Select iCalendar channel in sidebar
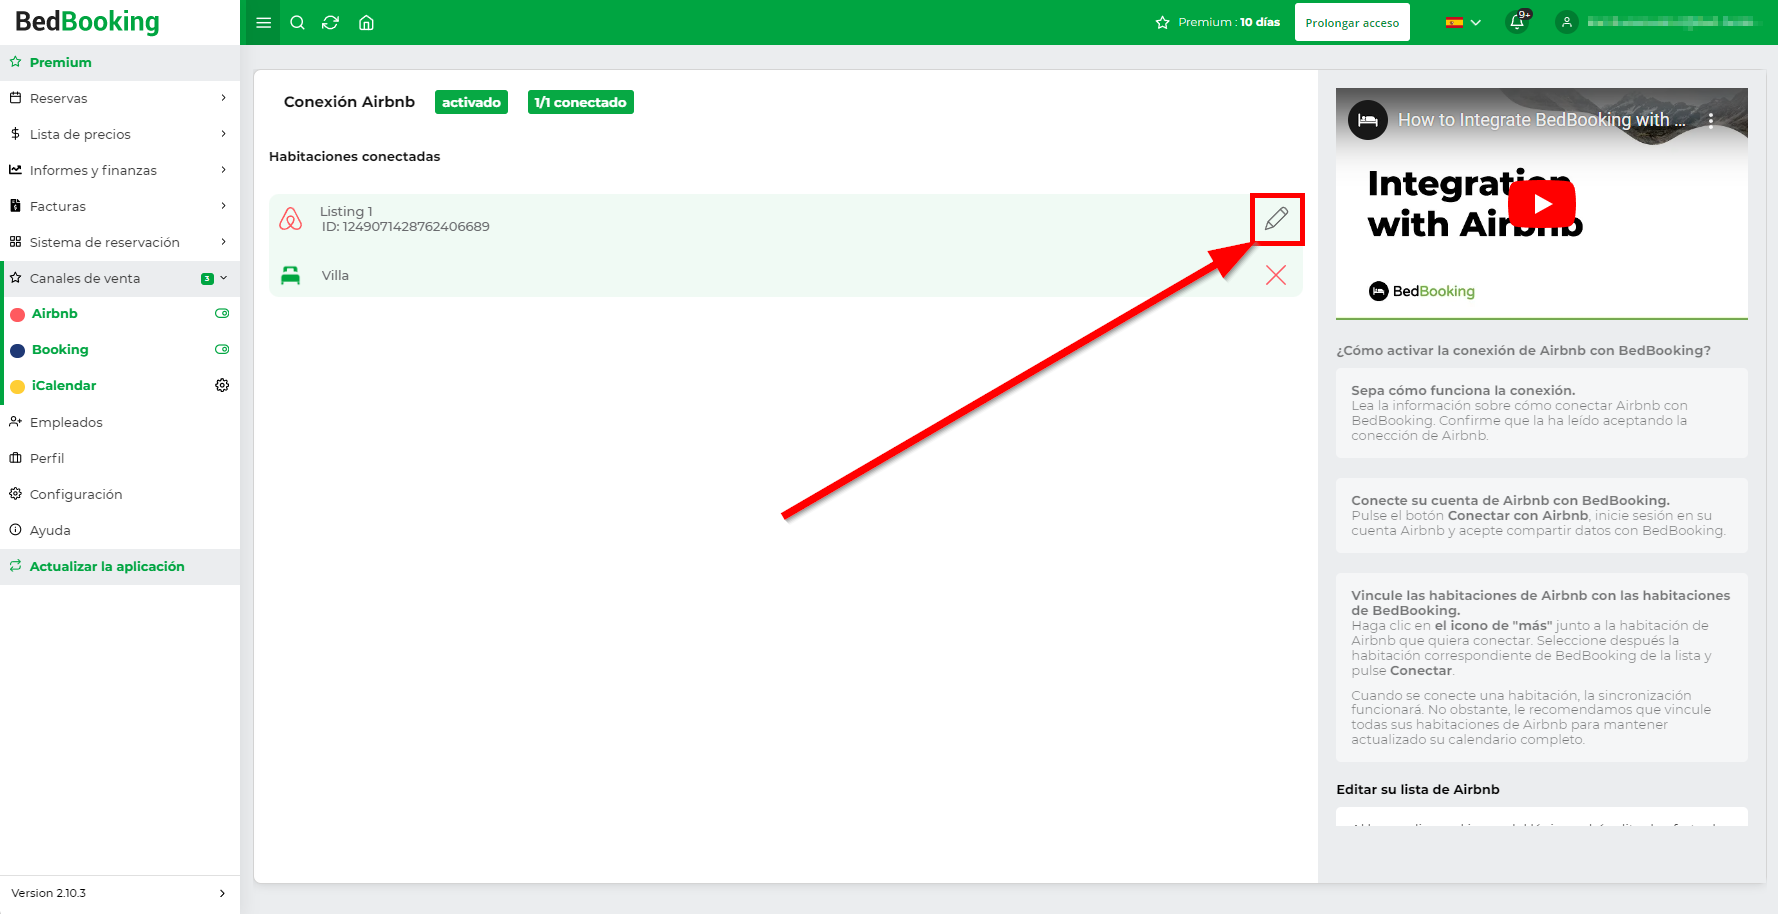 pos(64,385)
